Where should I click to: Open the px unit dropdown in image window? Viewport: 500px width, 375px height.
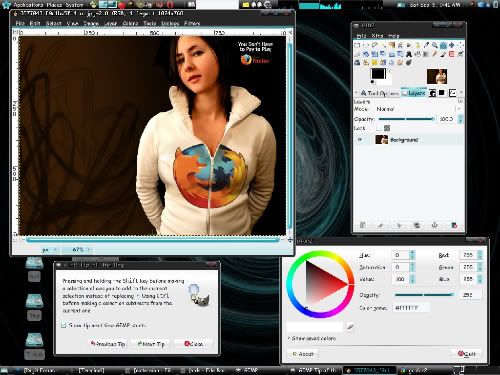point(50,249)
